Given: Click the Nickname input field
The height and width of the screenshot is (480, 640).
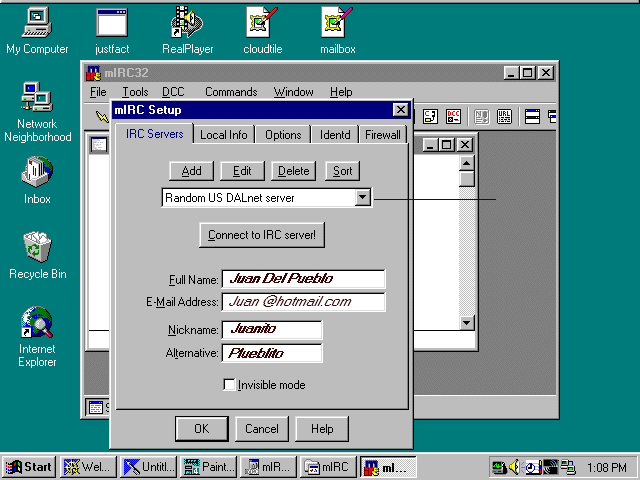Looking at the screenshot, I should 272,329.
